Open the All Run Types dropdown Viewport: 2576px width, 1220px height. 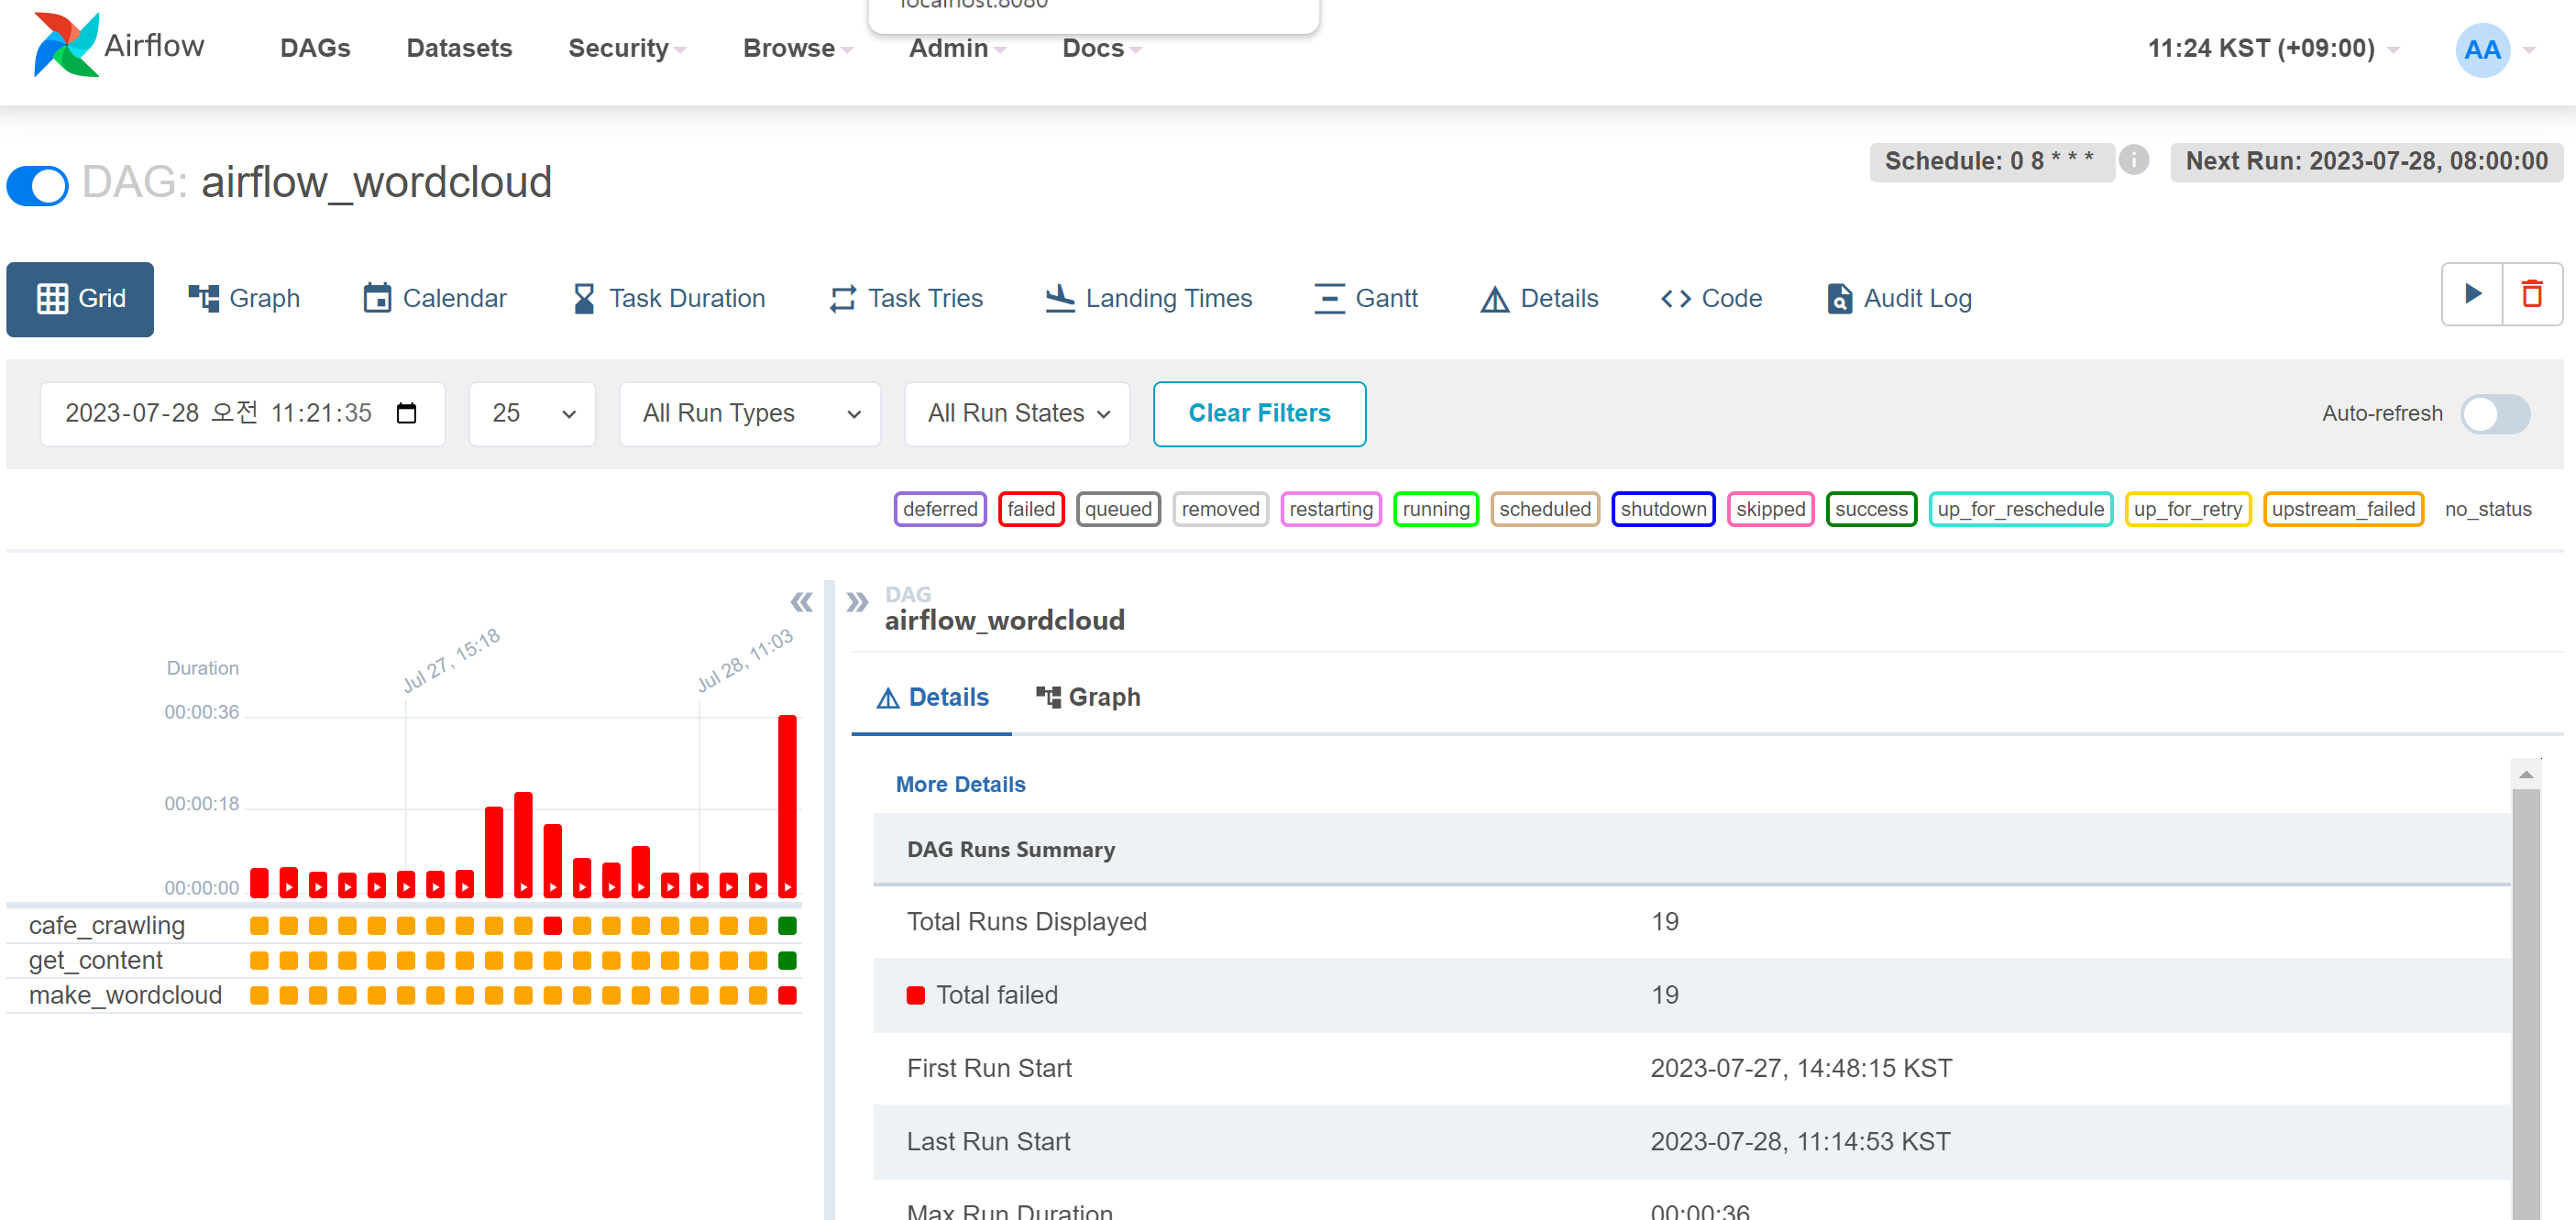coord(750,413)
